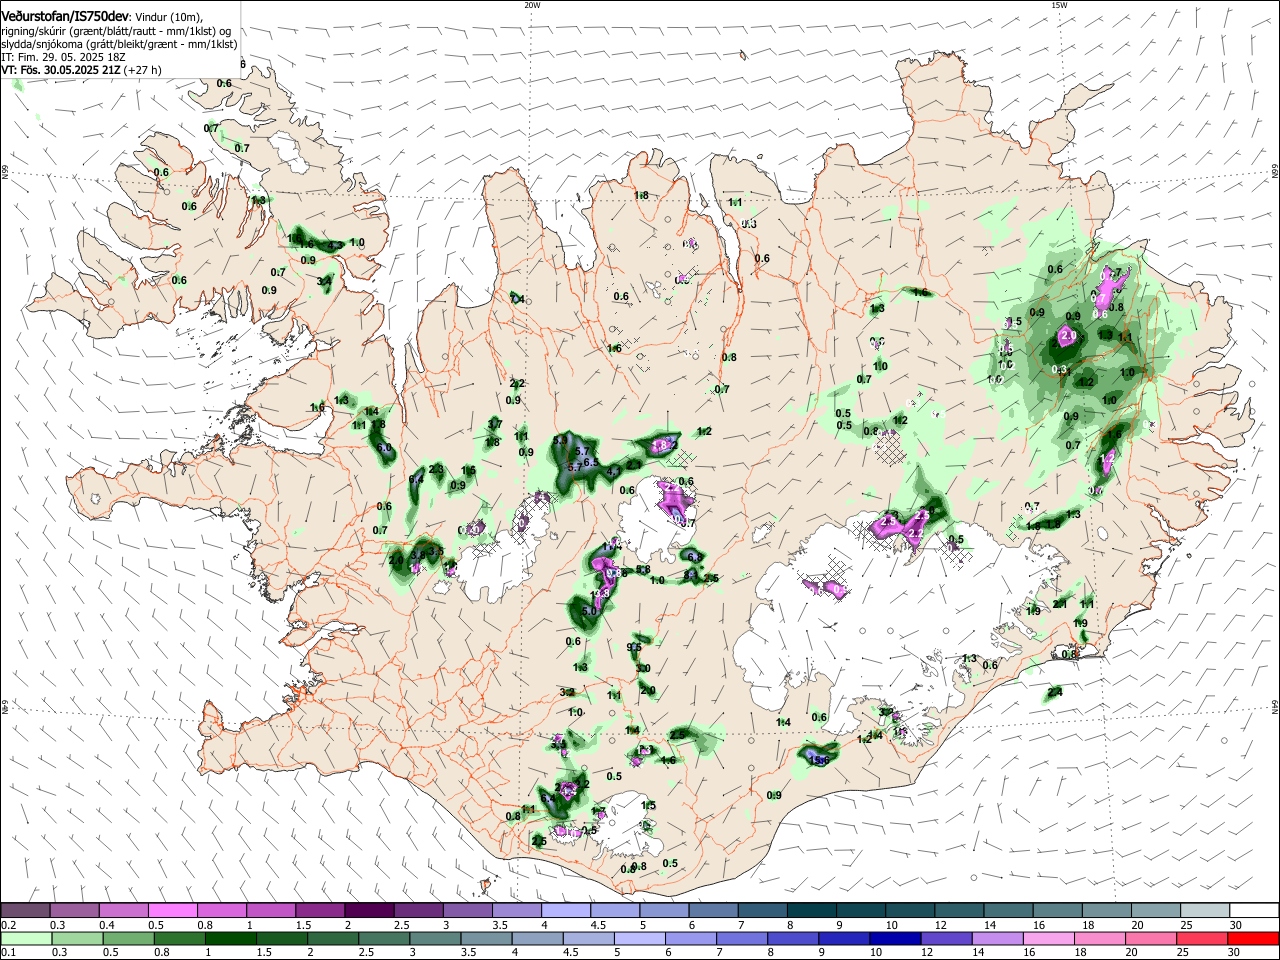Click the darkest green 1 swatch in the rain legend
1280x960 pixels.
(x=231, y=939)
